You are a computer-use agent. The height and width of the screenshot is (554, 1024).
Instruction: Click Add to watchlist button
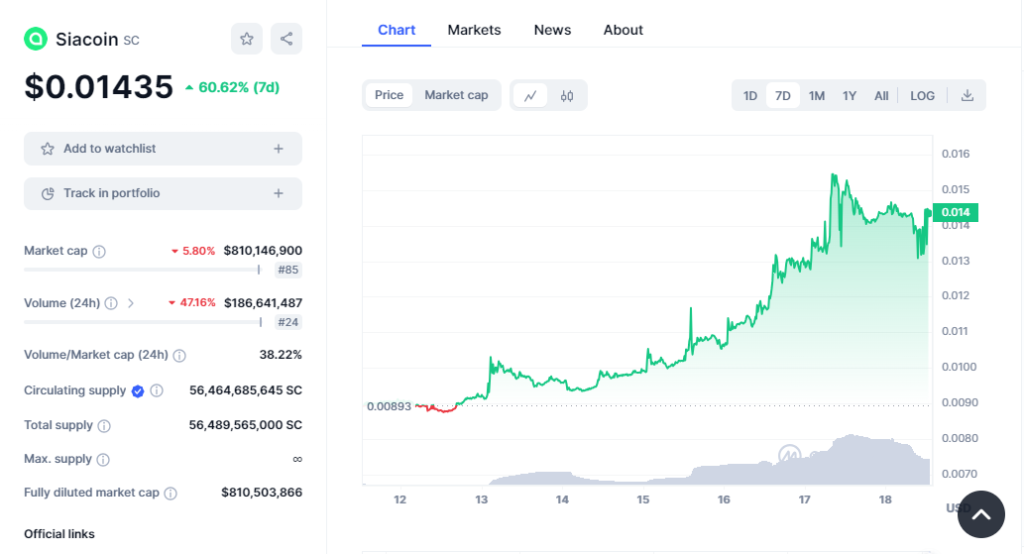(x=163, y=149)
